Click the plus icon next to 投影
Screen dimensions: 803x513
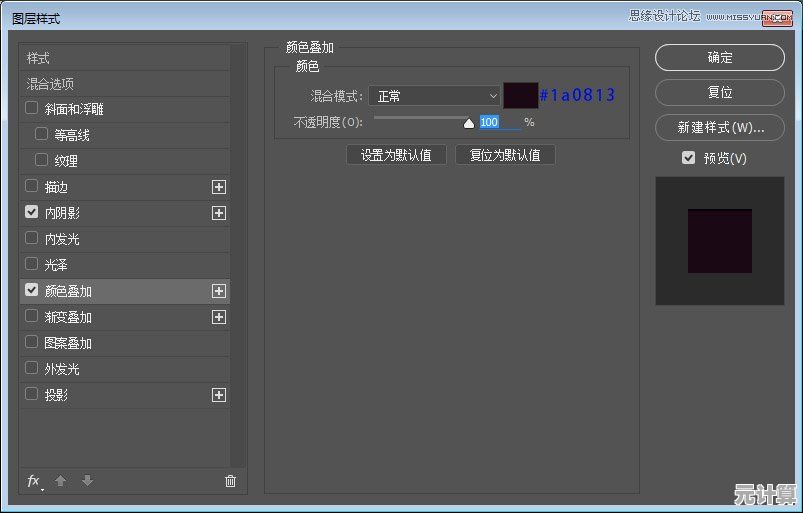(x=219, y=395)
